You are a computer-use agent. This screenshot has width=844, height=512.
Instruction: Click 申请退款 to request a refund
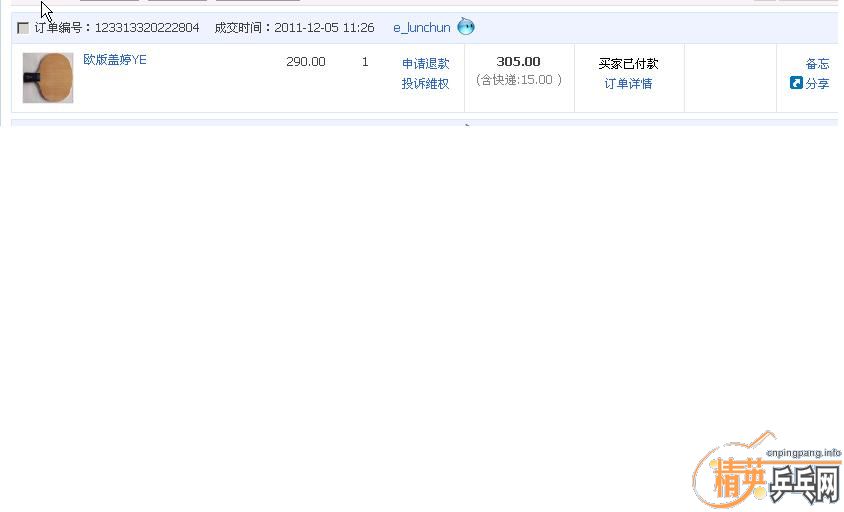(x=425, y=64)
